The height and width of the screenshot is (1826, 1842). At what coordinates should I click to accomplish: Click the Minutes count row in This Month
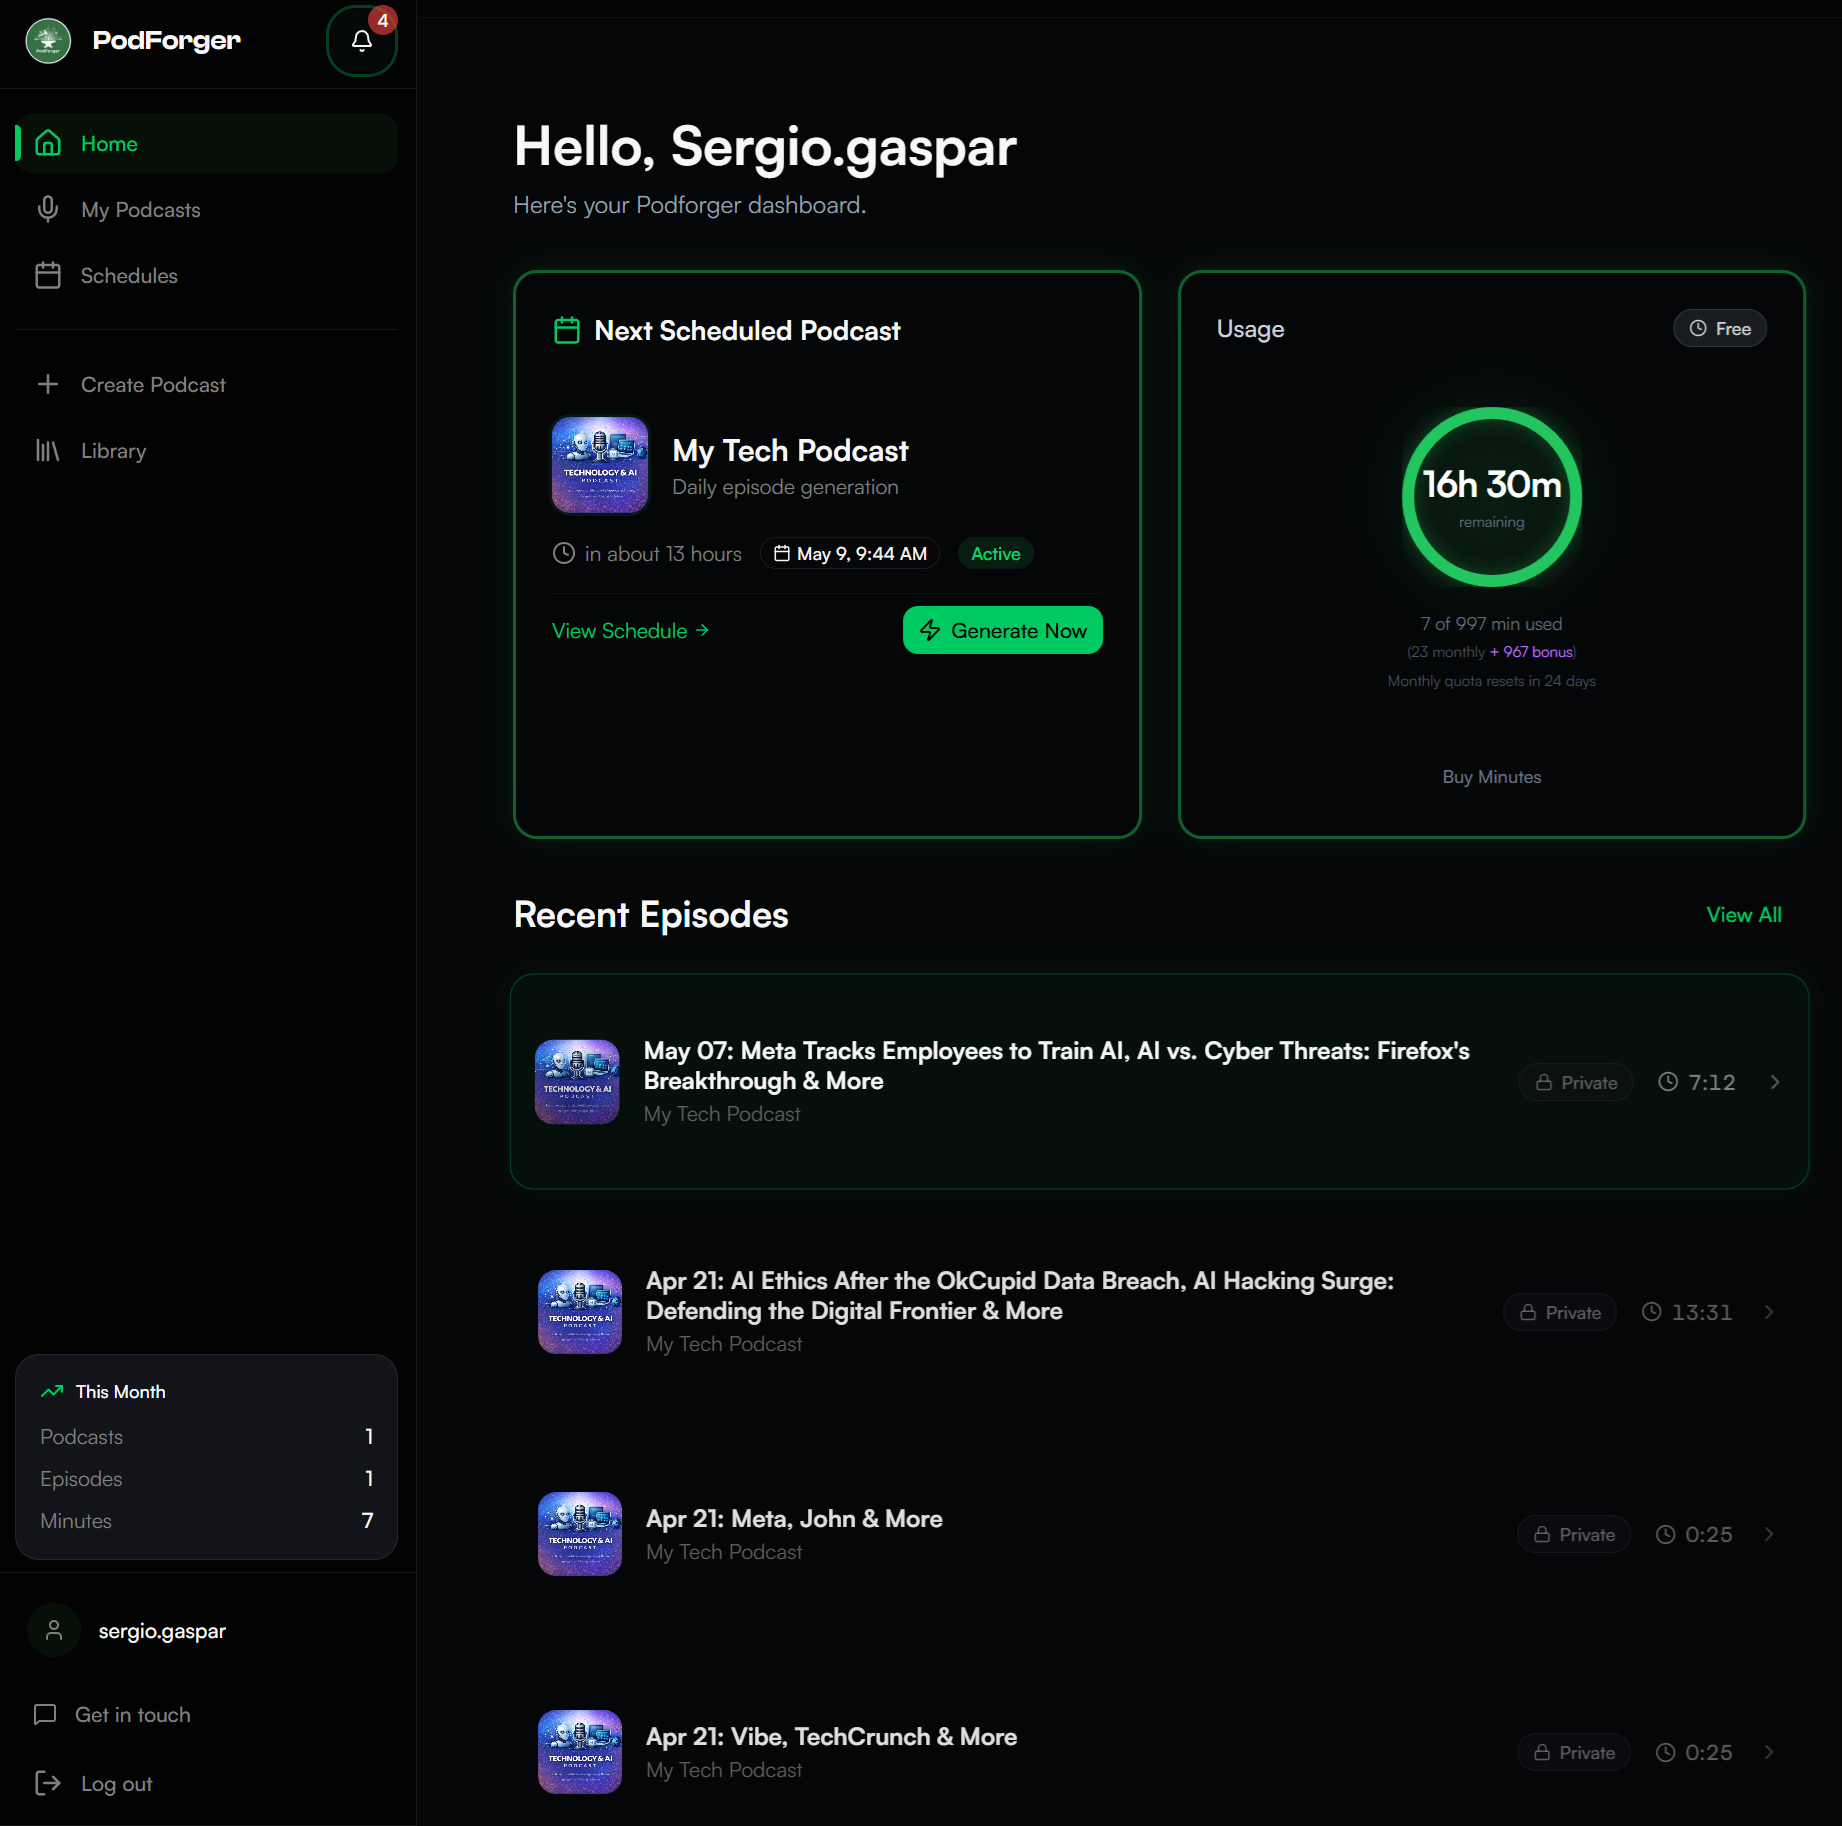tap(206, 1521)
